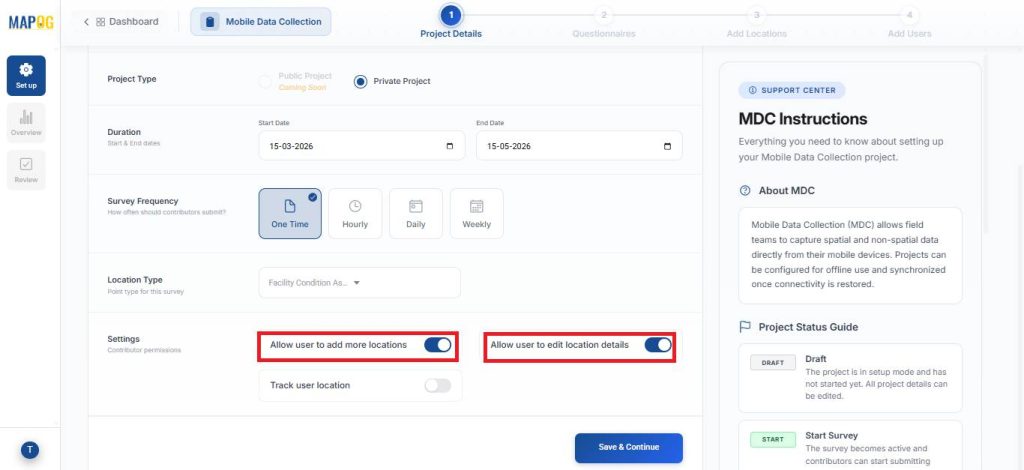
Task: Go to Questionnaires step 2
Action: [603, 15]
